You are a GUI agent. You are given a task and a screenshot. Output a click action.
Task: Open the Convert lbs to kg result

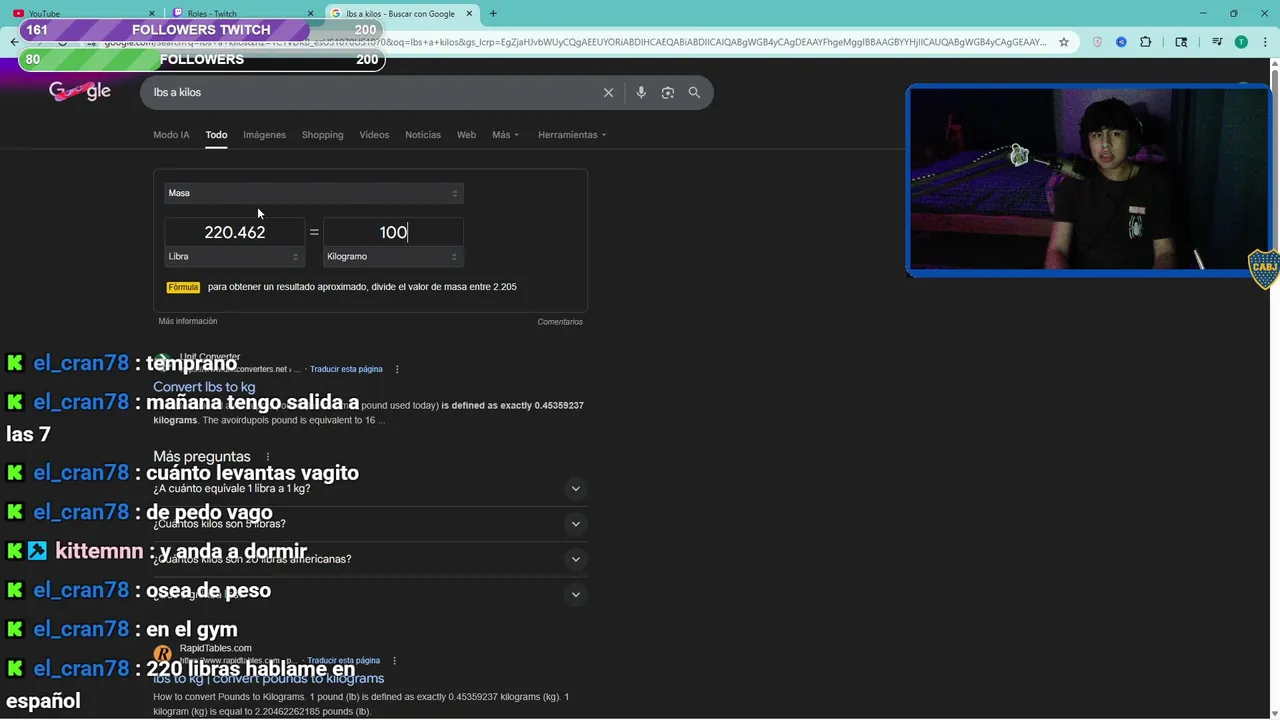(x=204, y=387)
